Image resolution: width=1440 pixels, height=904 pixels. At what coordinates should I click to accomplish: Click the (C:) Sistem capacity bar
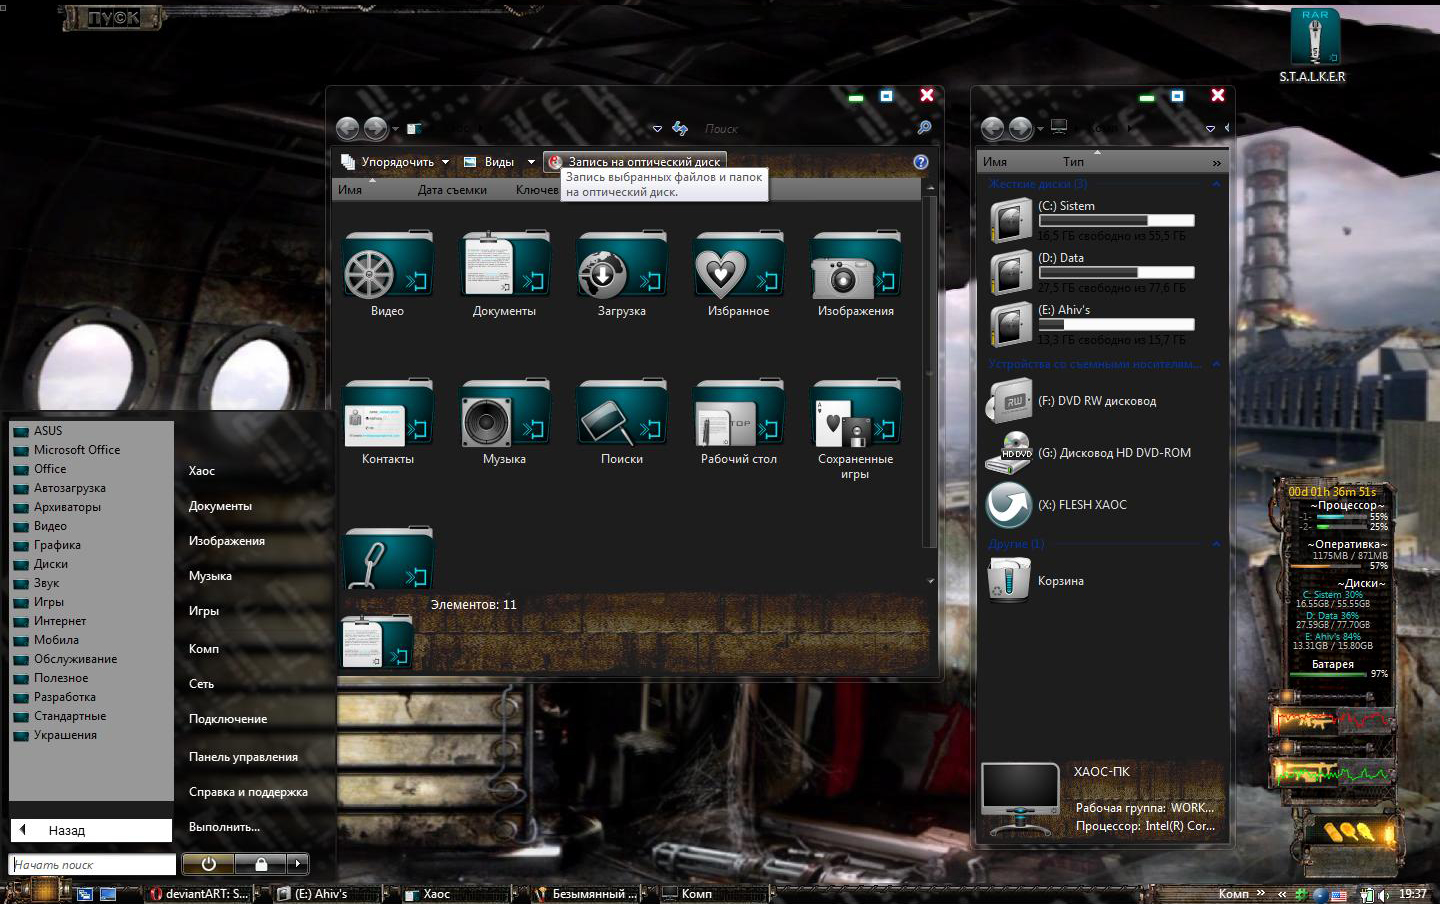coord(1116,221)
